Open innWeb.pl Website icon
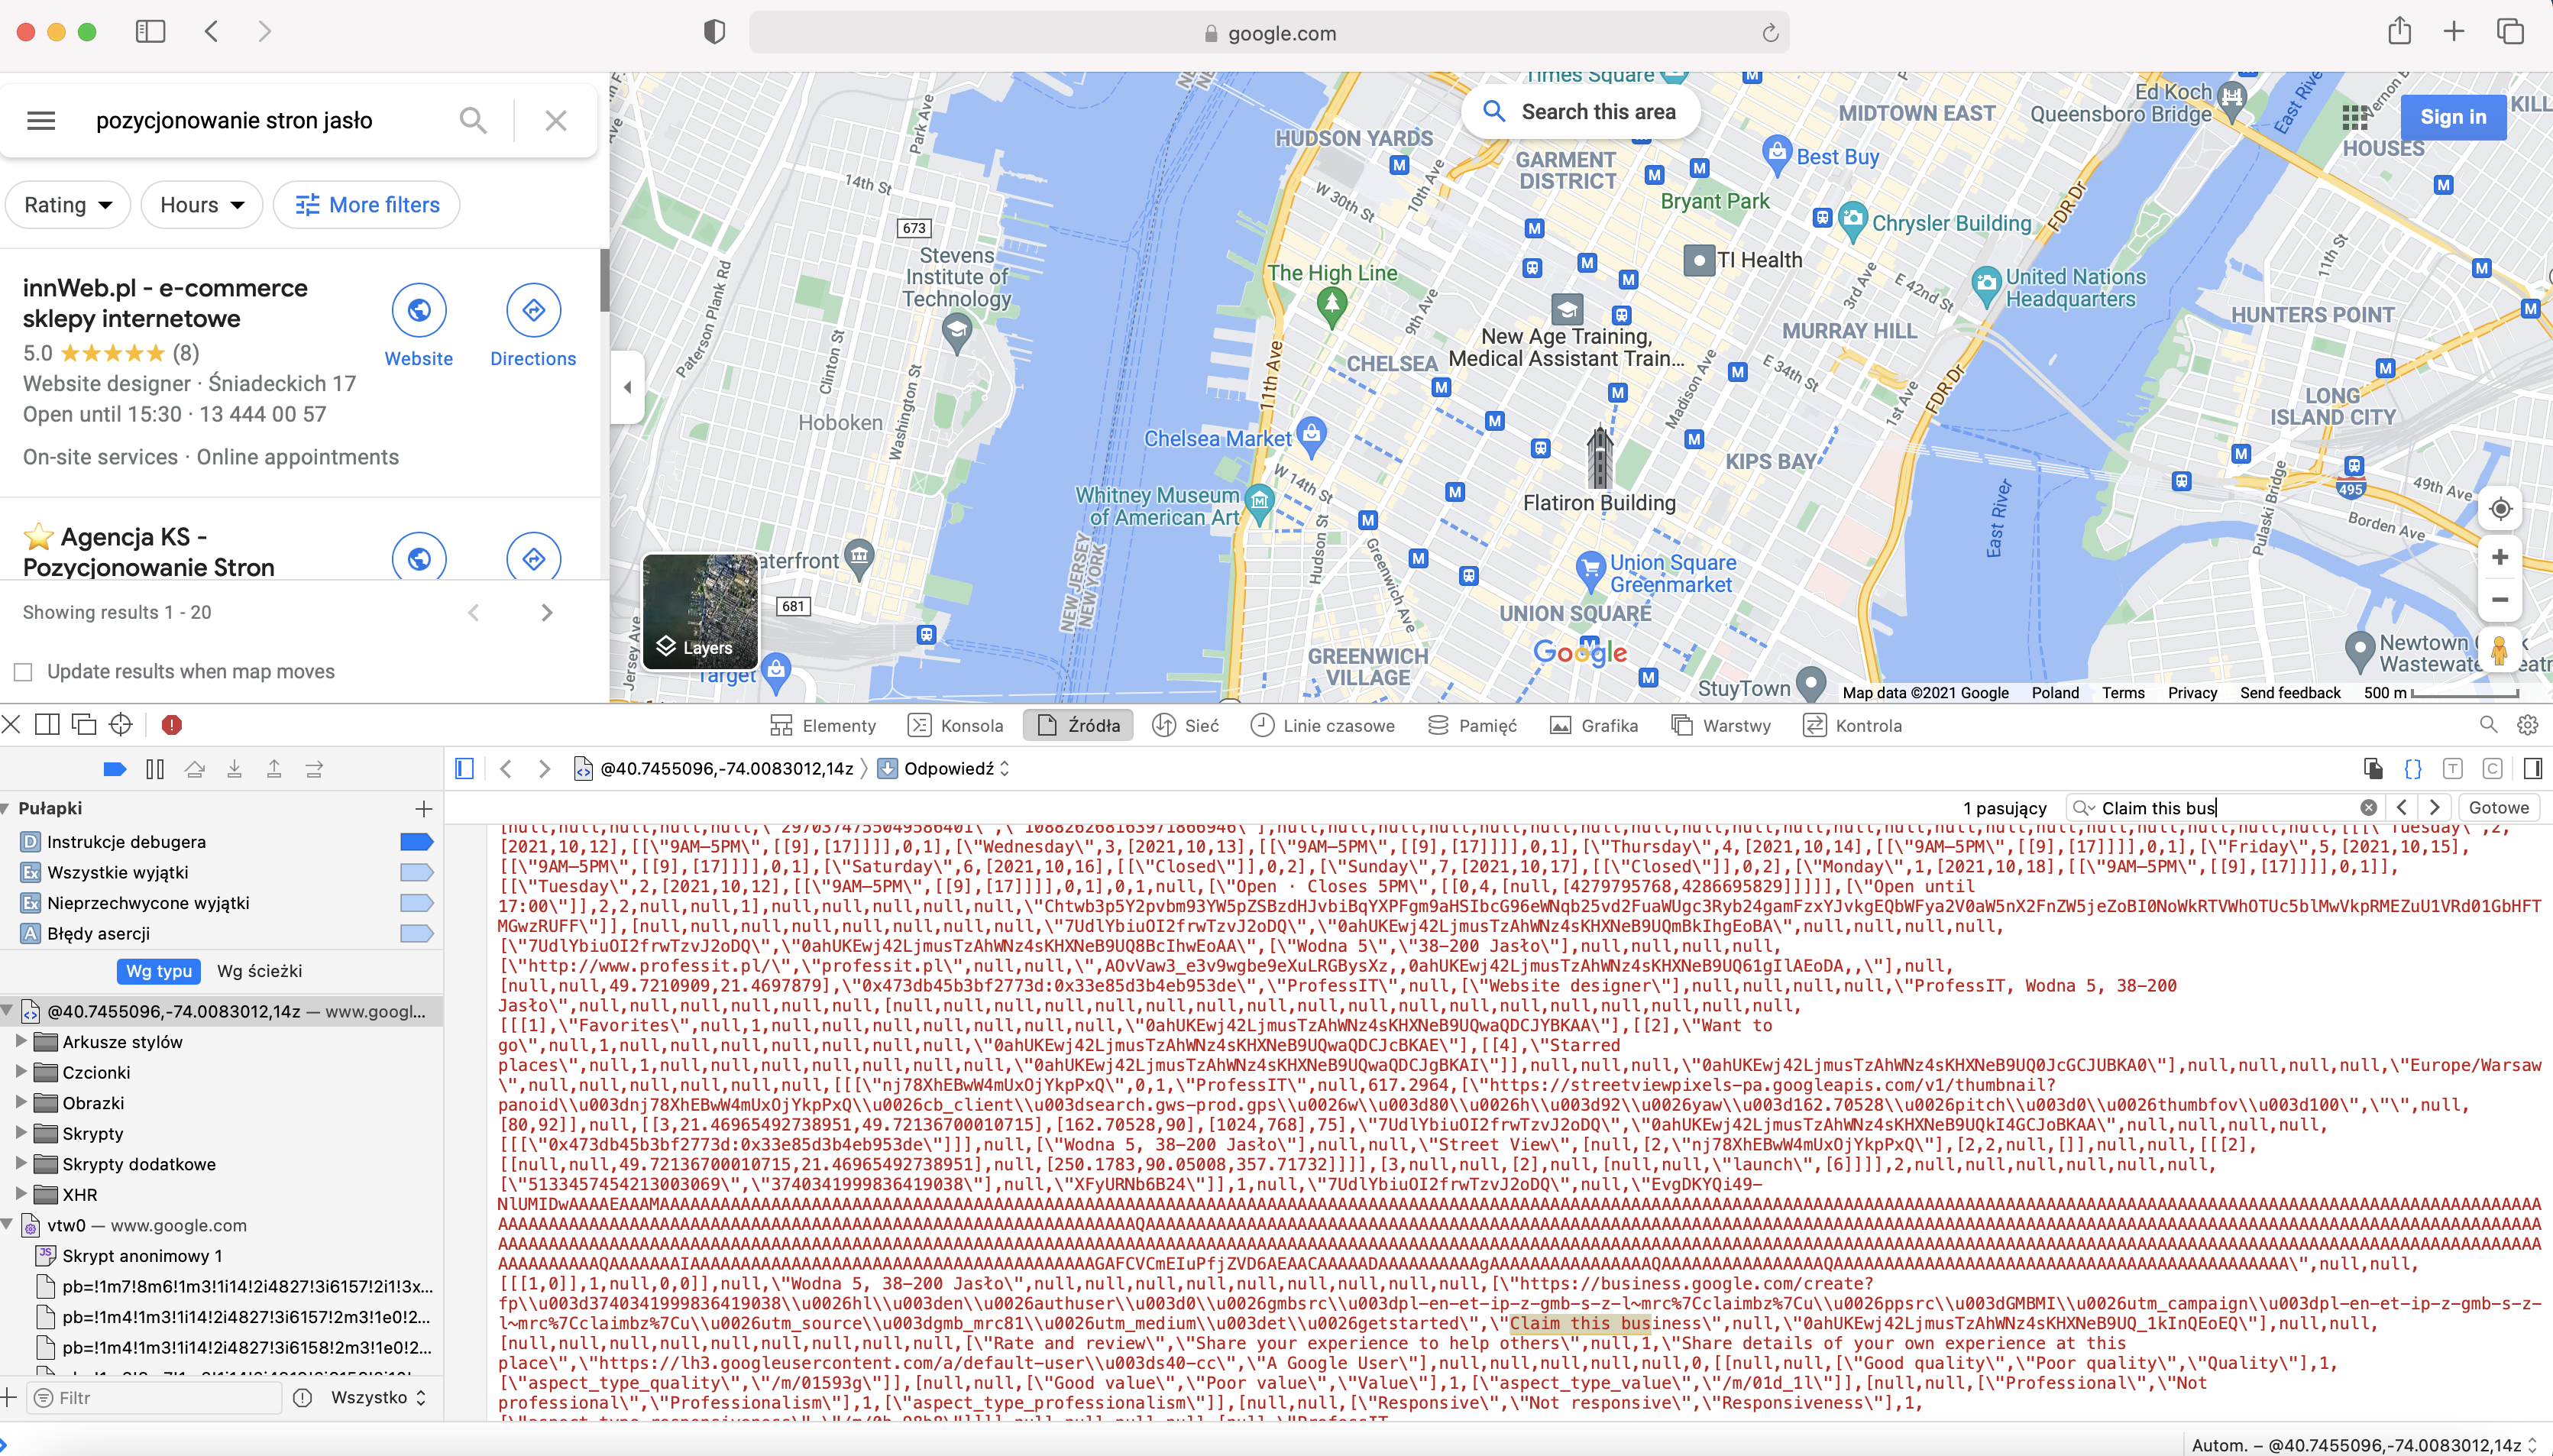This screenshot has height=1456, width=2553. point(419,310)
